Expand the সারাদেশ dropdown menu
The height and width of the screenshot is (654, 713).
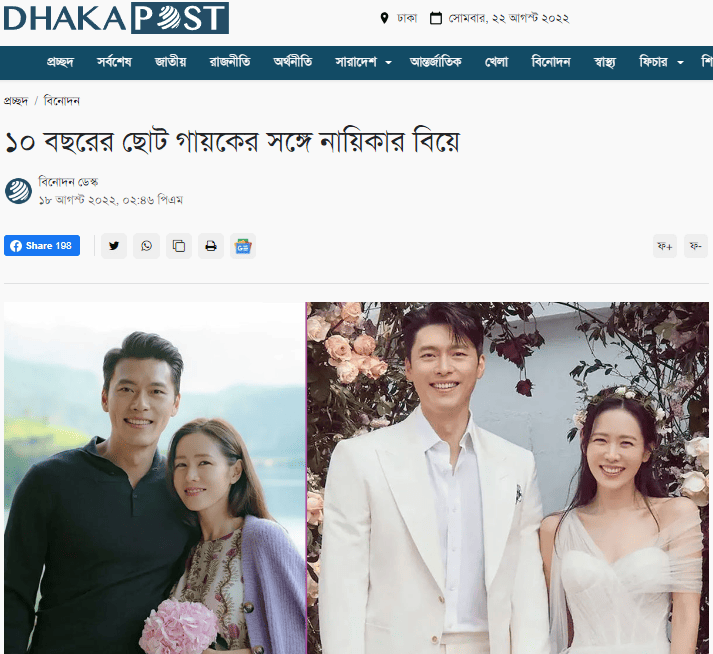pyautogui.click(x=363, y=62)
